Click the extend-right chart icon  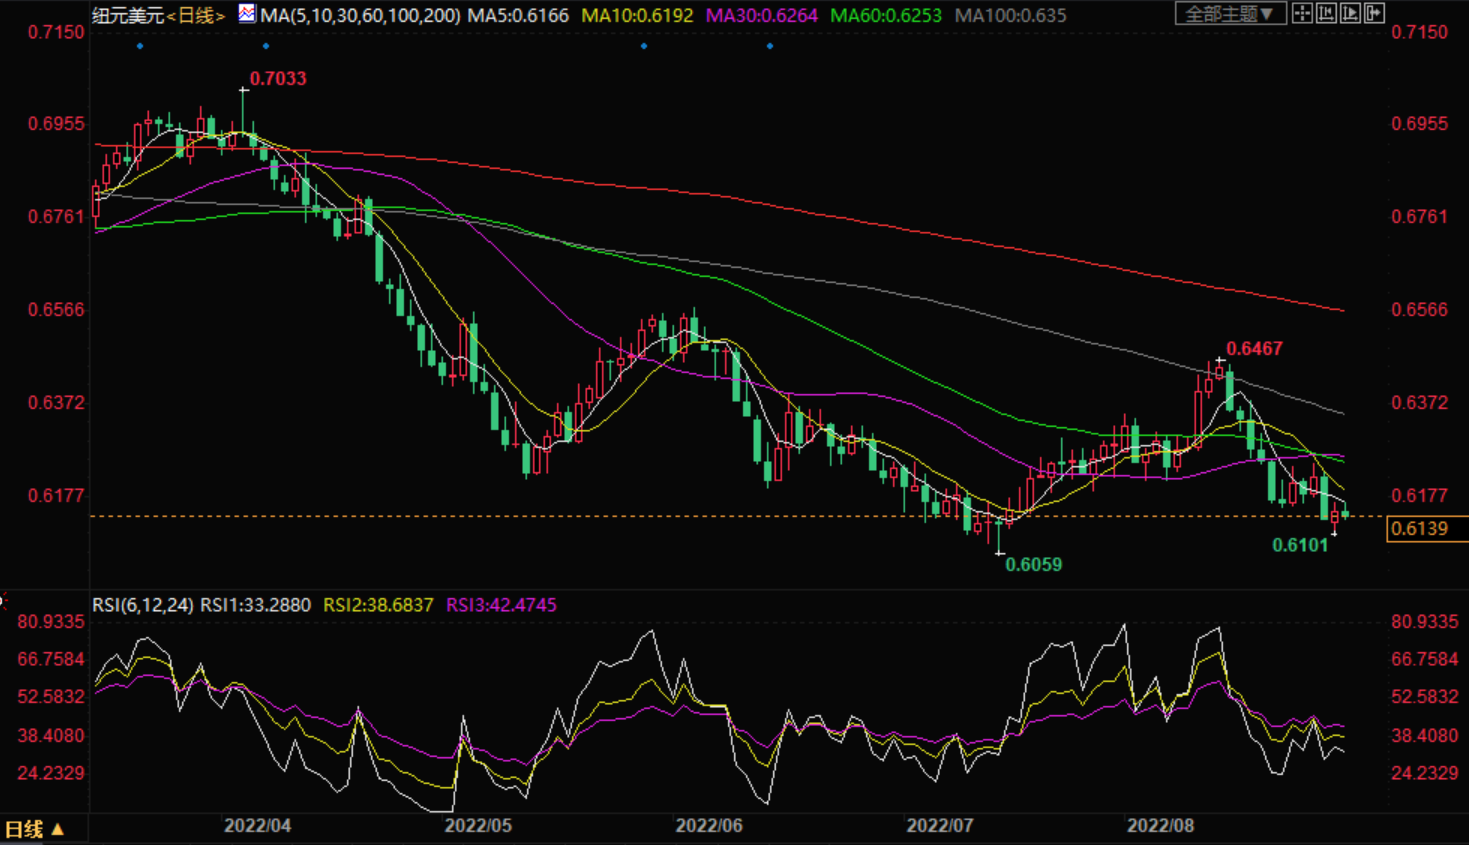pos(1374,13)
